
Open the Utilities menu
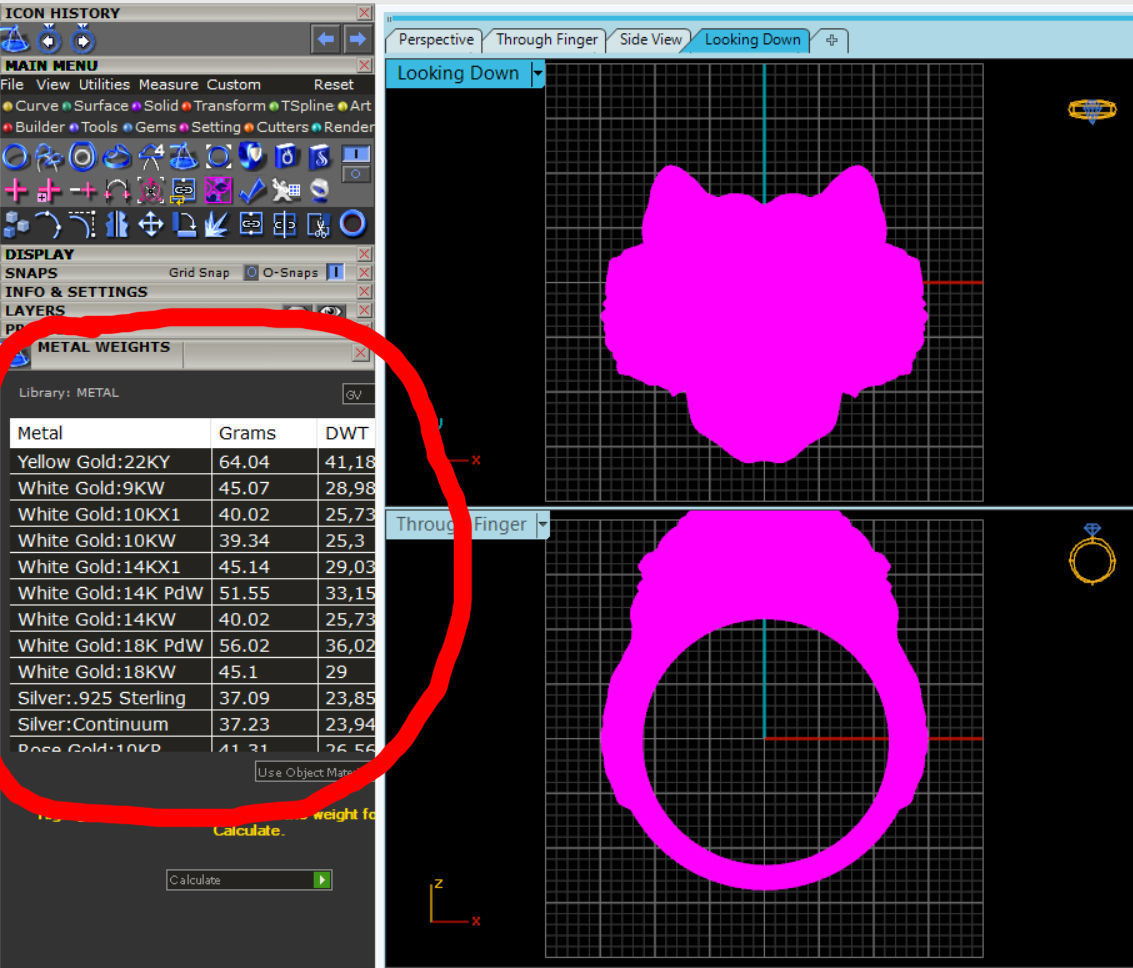pyautogui.click(x=104, y=85)
